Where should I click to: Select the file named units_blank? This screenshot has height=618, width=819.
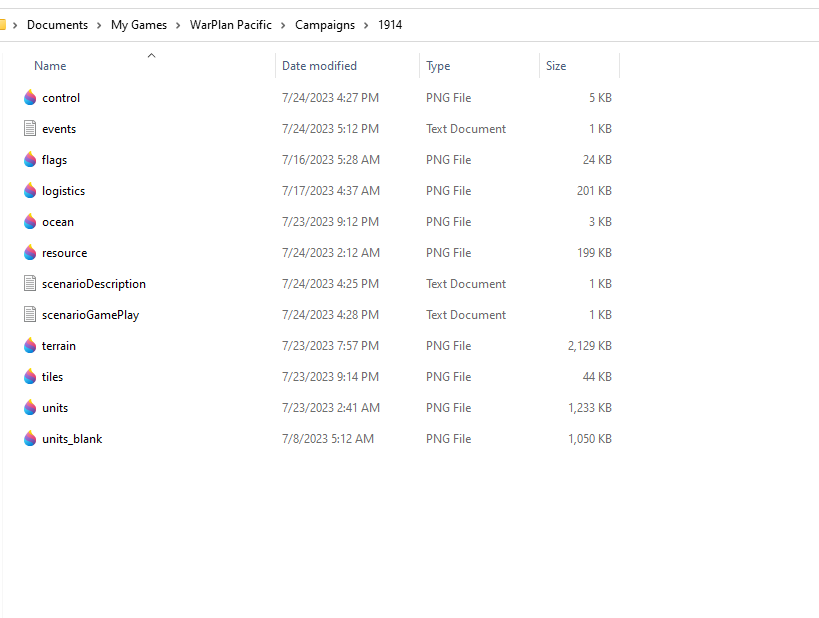(x=72, y=439)
